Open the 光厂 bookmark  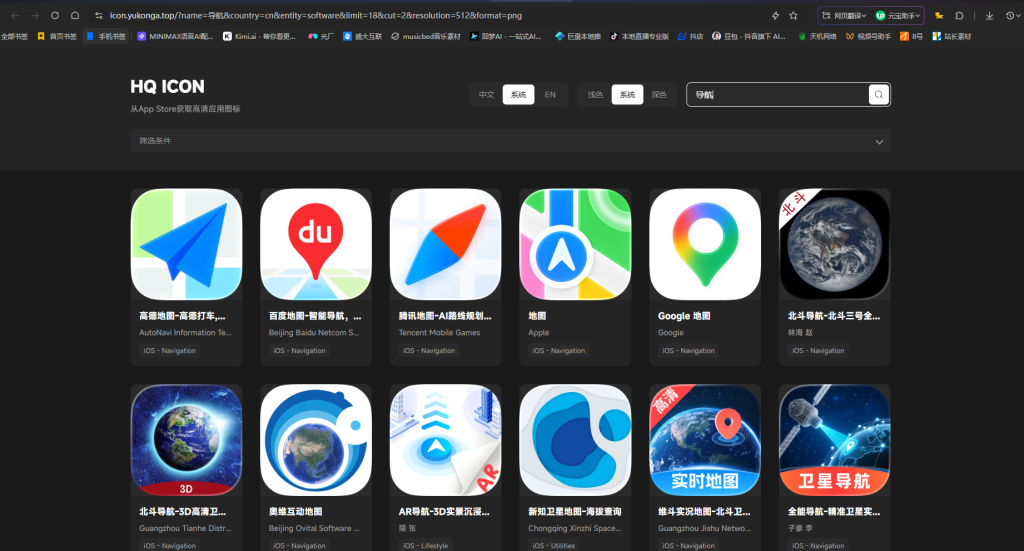pos(321,37)
